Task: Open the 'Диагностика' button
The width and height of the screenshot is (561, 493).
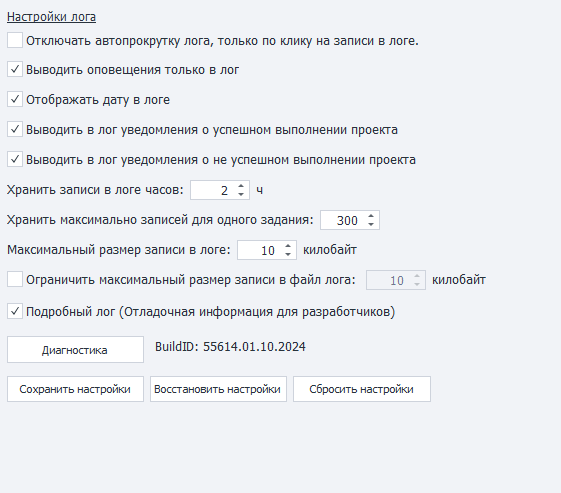Action: point(75,350)
